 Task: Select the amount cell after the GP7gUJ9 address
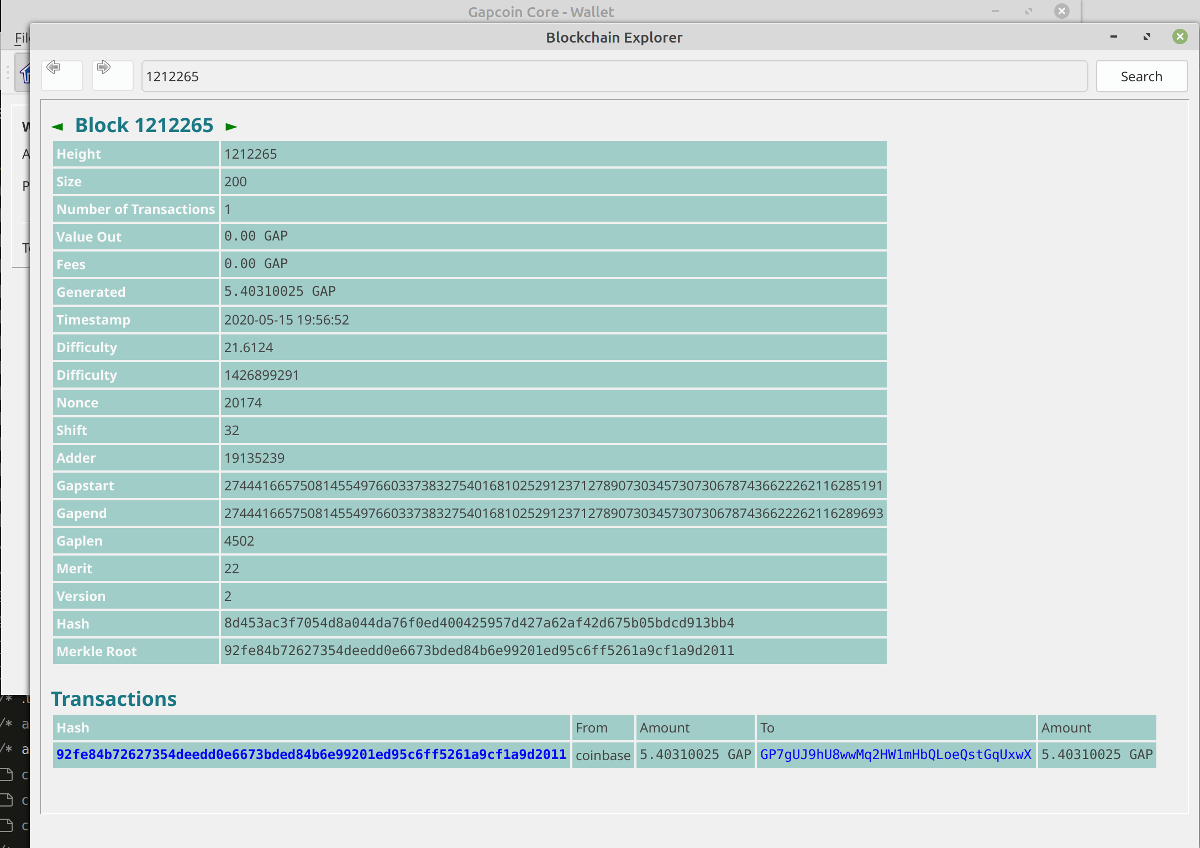tap(1097, 755)
